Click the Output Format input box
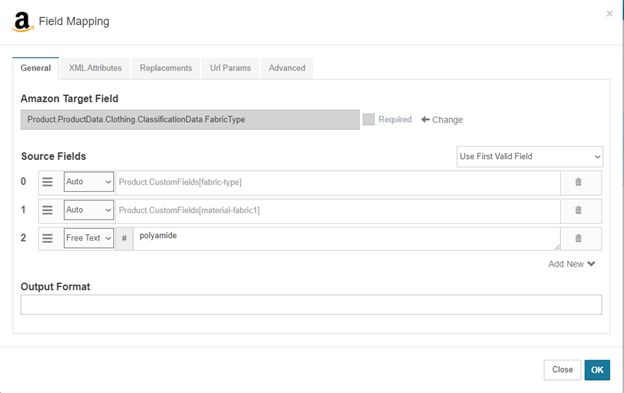This screenshot has height=393, width=624. coord(311,305)
